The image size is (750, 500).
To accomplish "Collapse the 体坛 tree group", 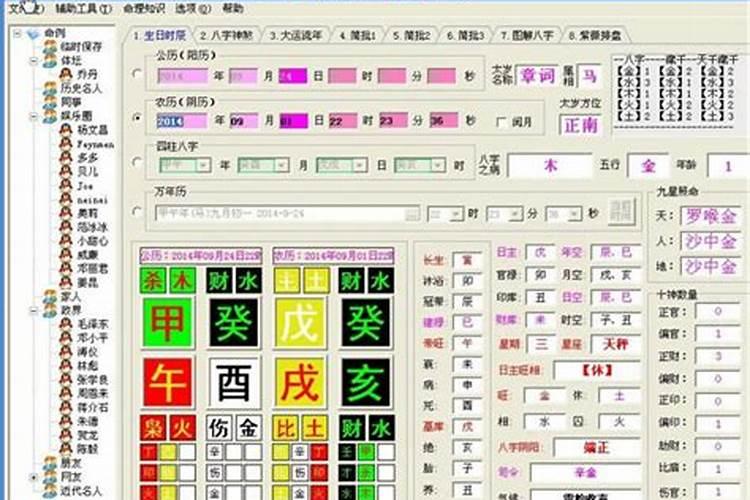I will (34, 61).
